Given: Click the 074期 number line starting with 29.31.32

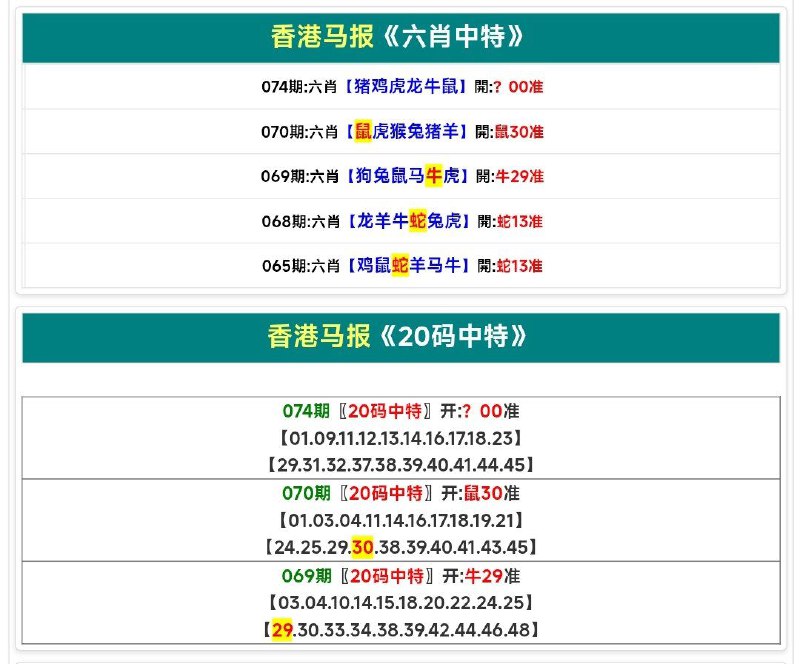Looking at the screenshot, I should [401, 465].
